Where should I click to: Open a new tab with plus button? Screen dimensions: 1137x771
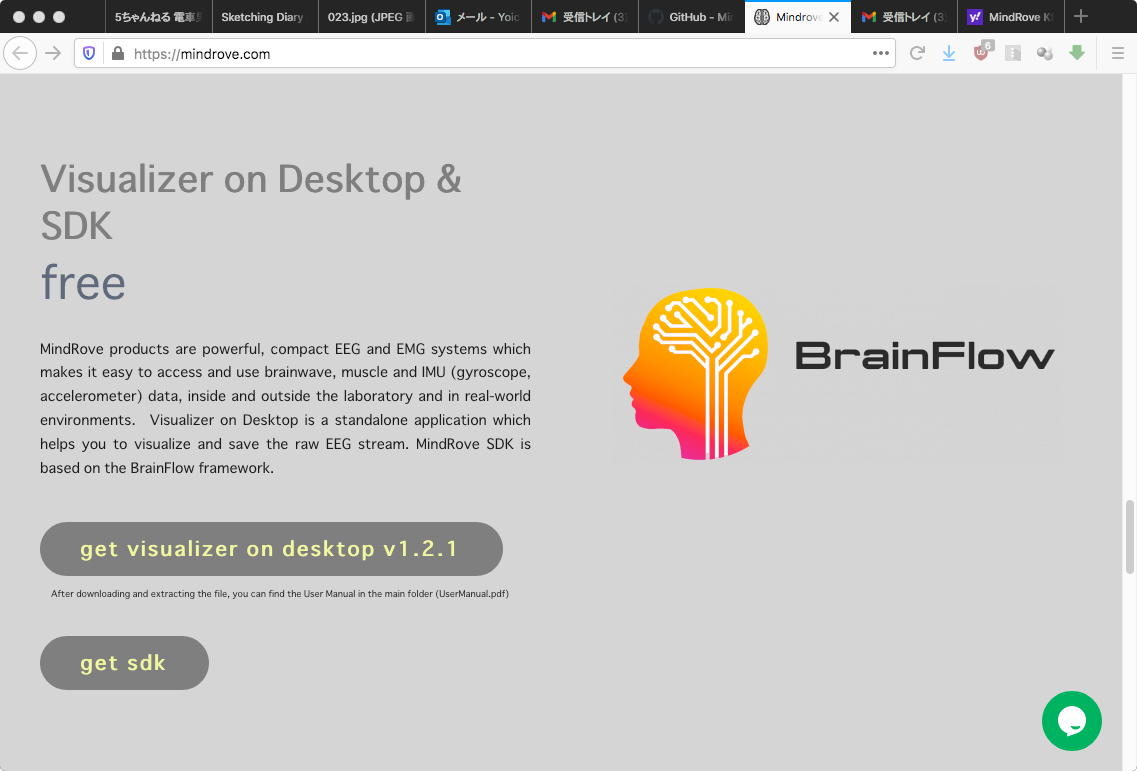(x=1080, y=16)
